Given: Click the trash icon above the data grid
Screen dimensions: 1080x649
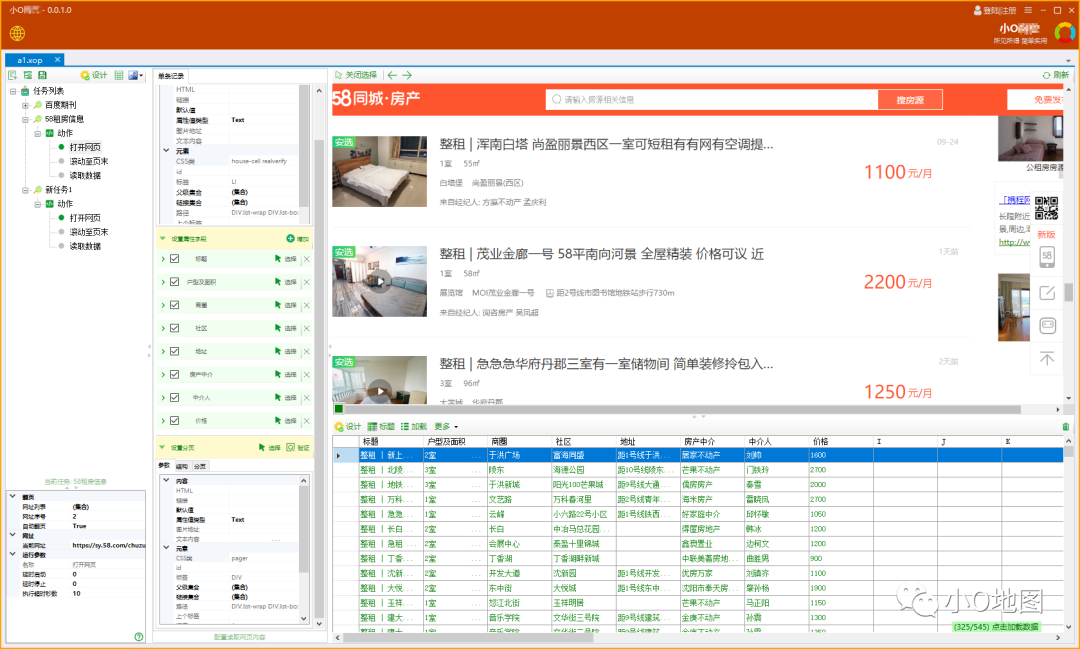Looking at the screenshot, I should 1066,426.
